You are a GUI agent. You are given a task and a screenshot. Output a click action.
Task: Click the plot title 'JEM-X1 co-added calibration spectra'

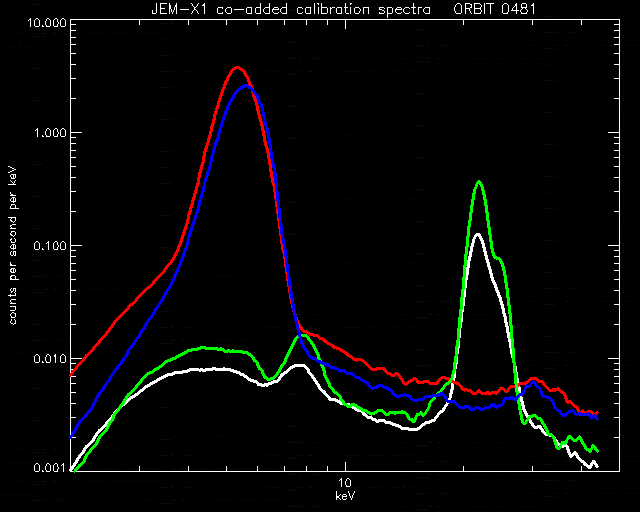(291, 9)
